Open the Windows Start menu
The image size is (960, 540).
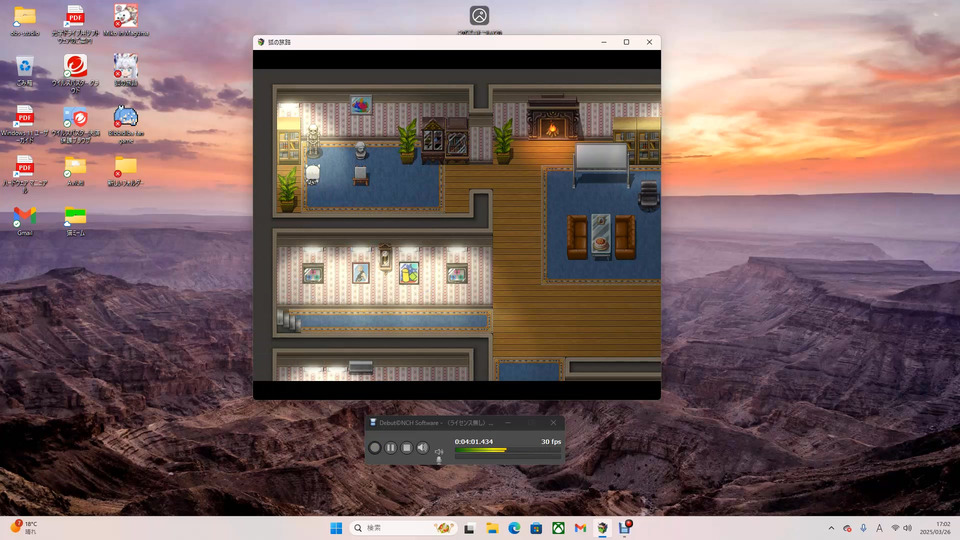click(336, 528)
